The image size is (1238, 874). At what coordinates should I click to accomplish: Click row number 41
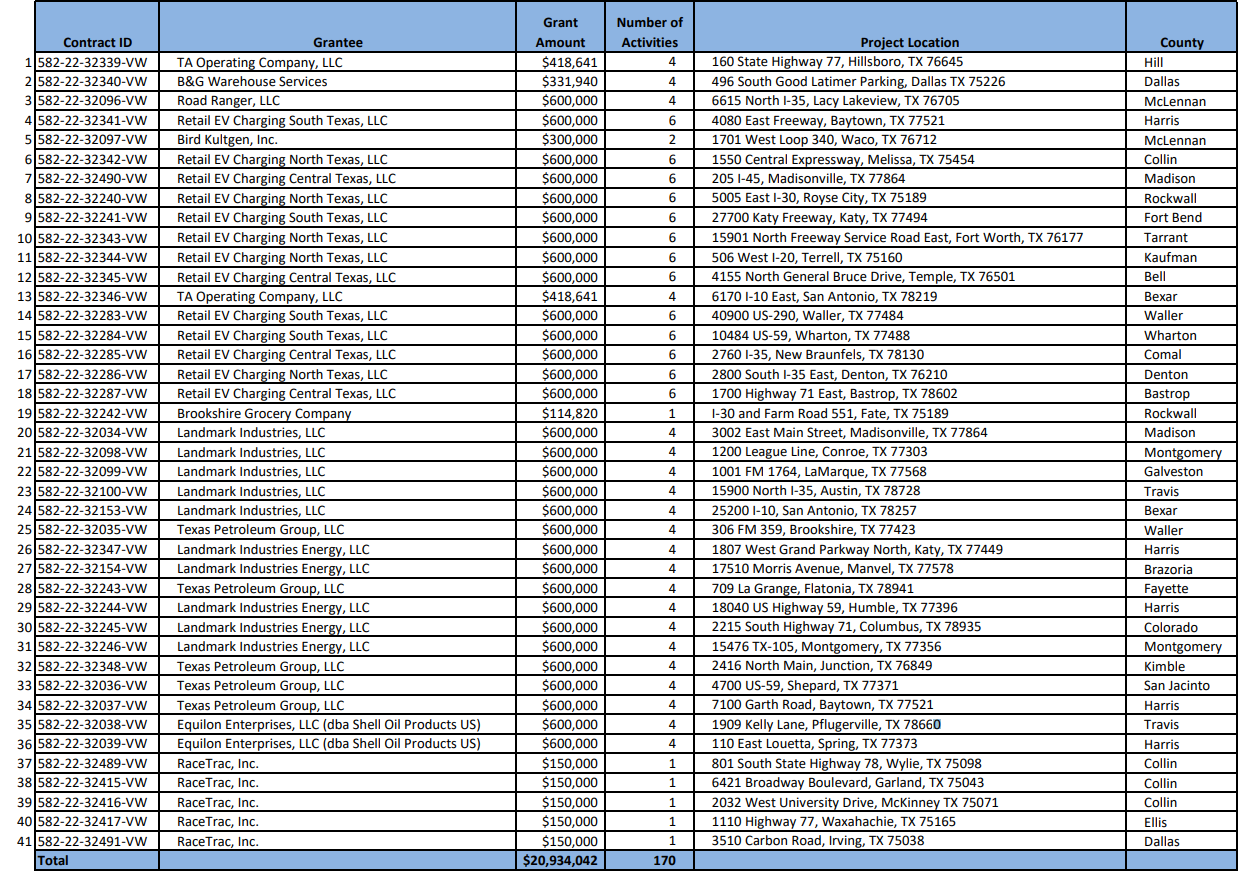[26, 842]
